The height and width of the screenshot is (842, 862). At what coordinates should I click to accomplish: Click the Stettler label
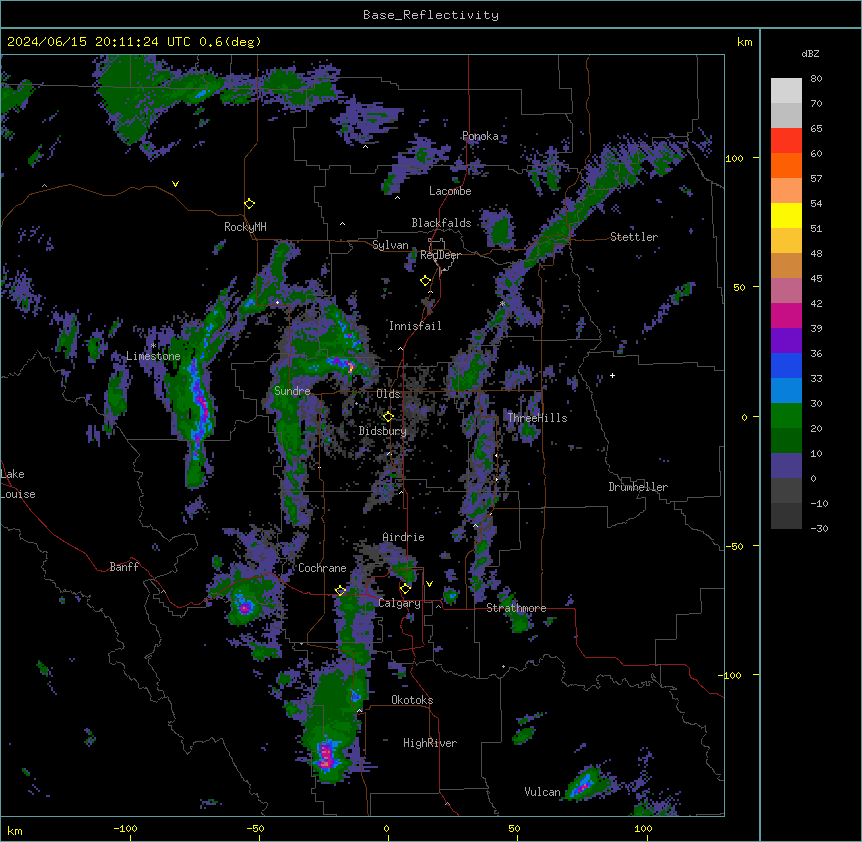pos(634,237)
